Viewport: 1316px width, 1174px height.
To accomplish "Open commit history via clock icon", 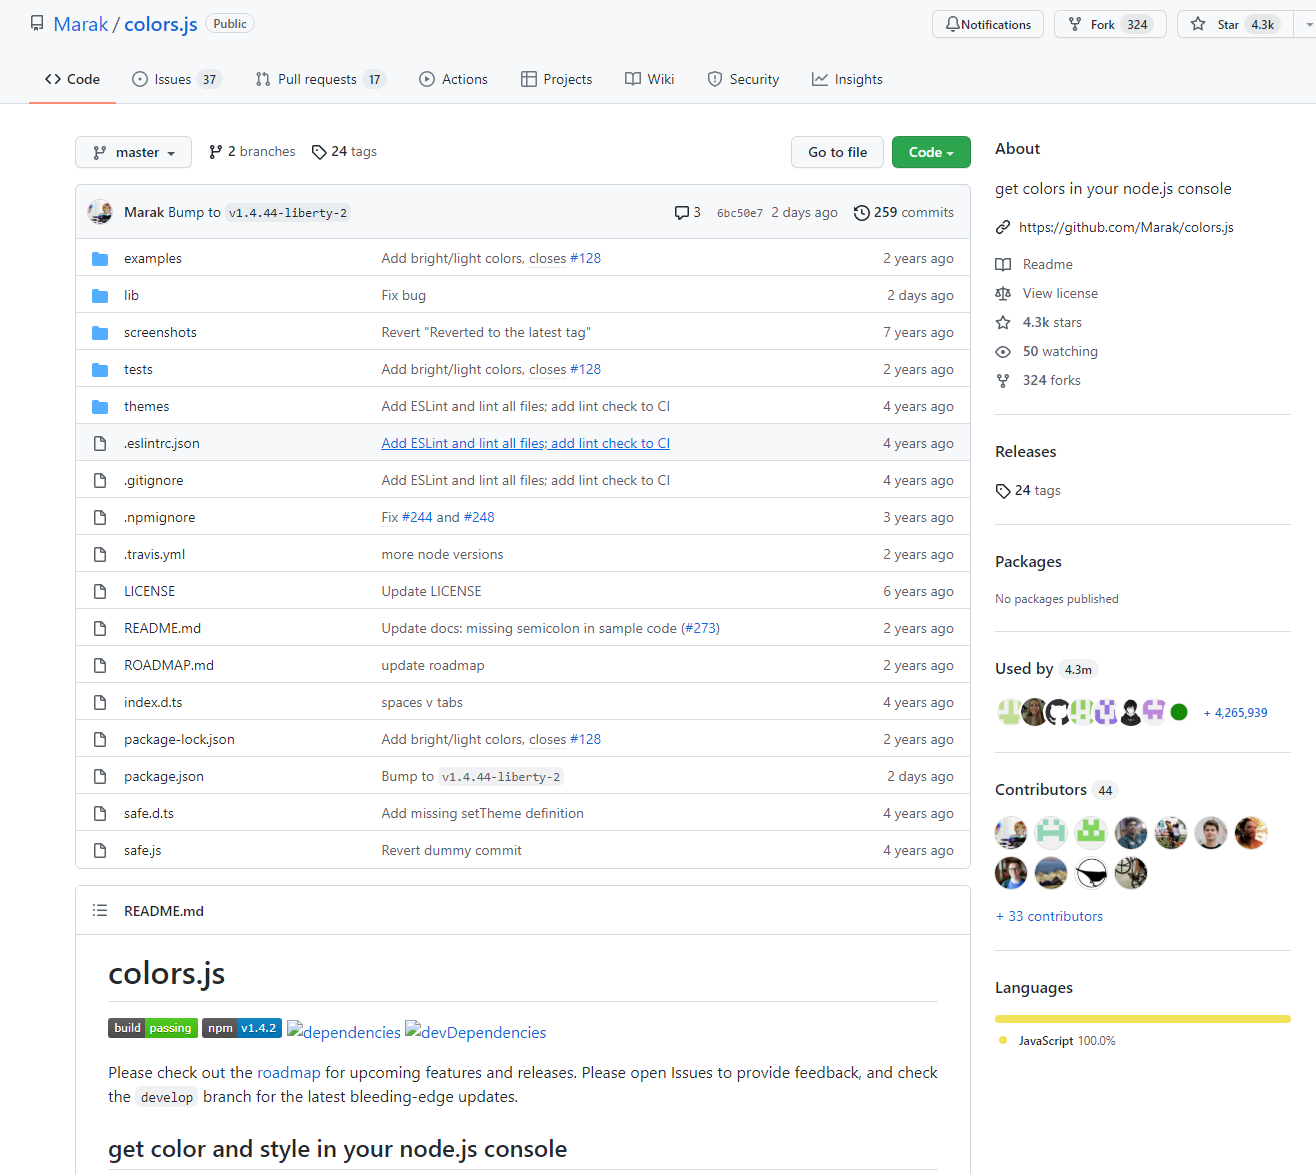I will click(x=861, y=213).
